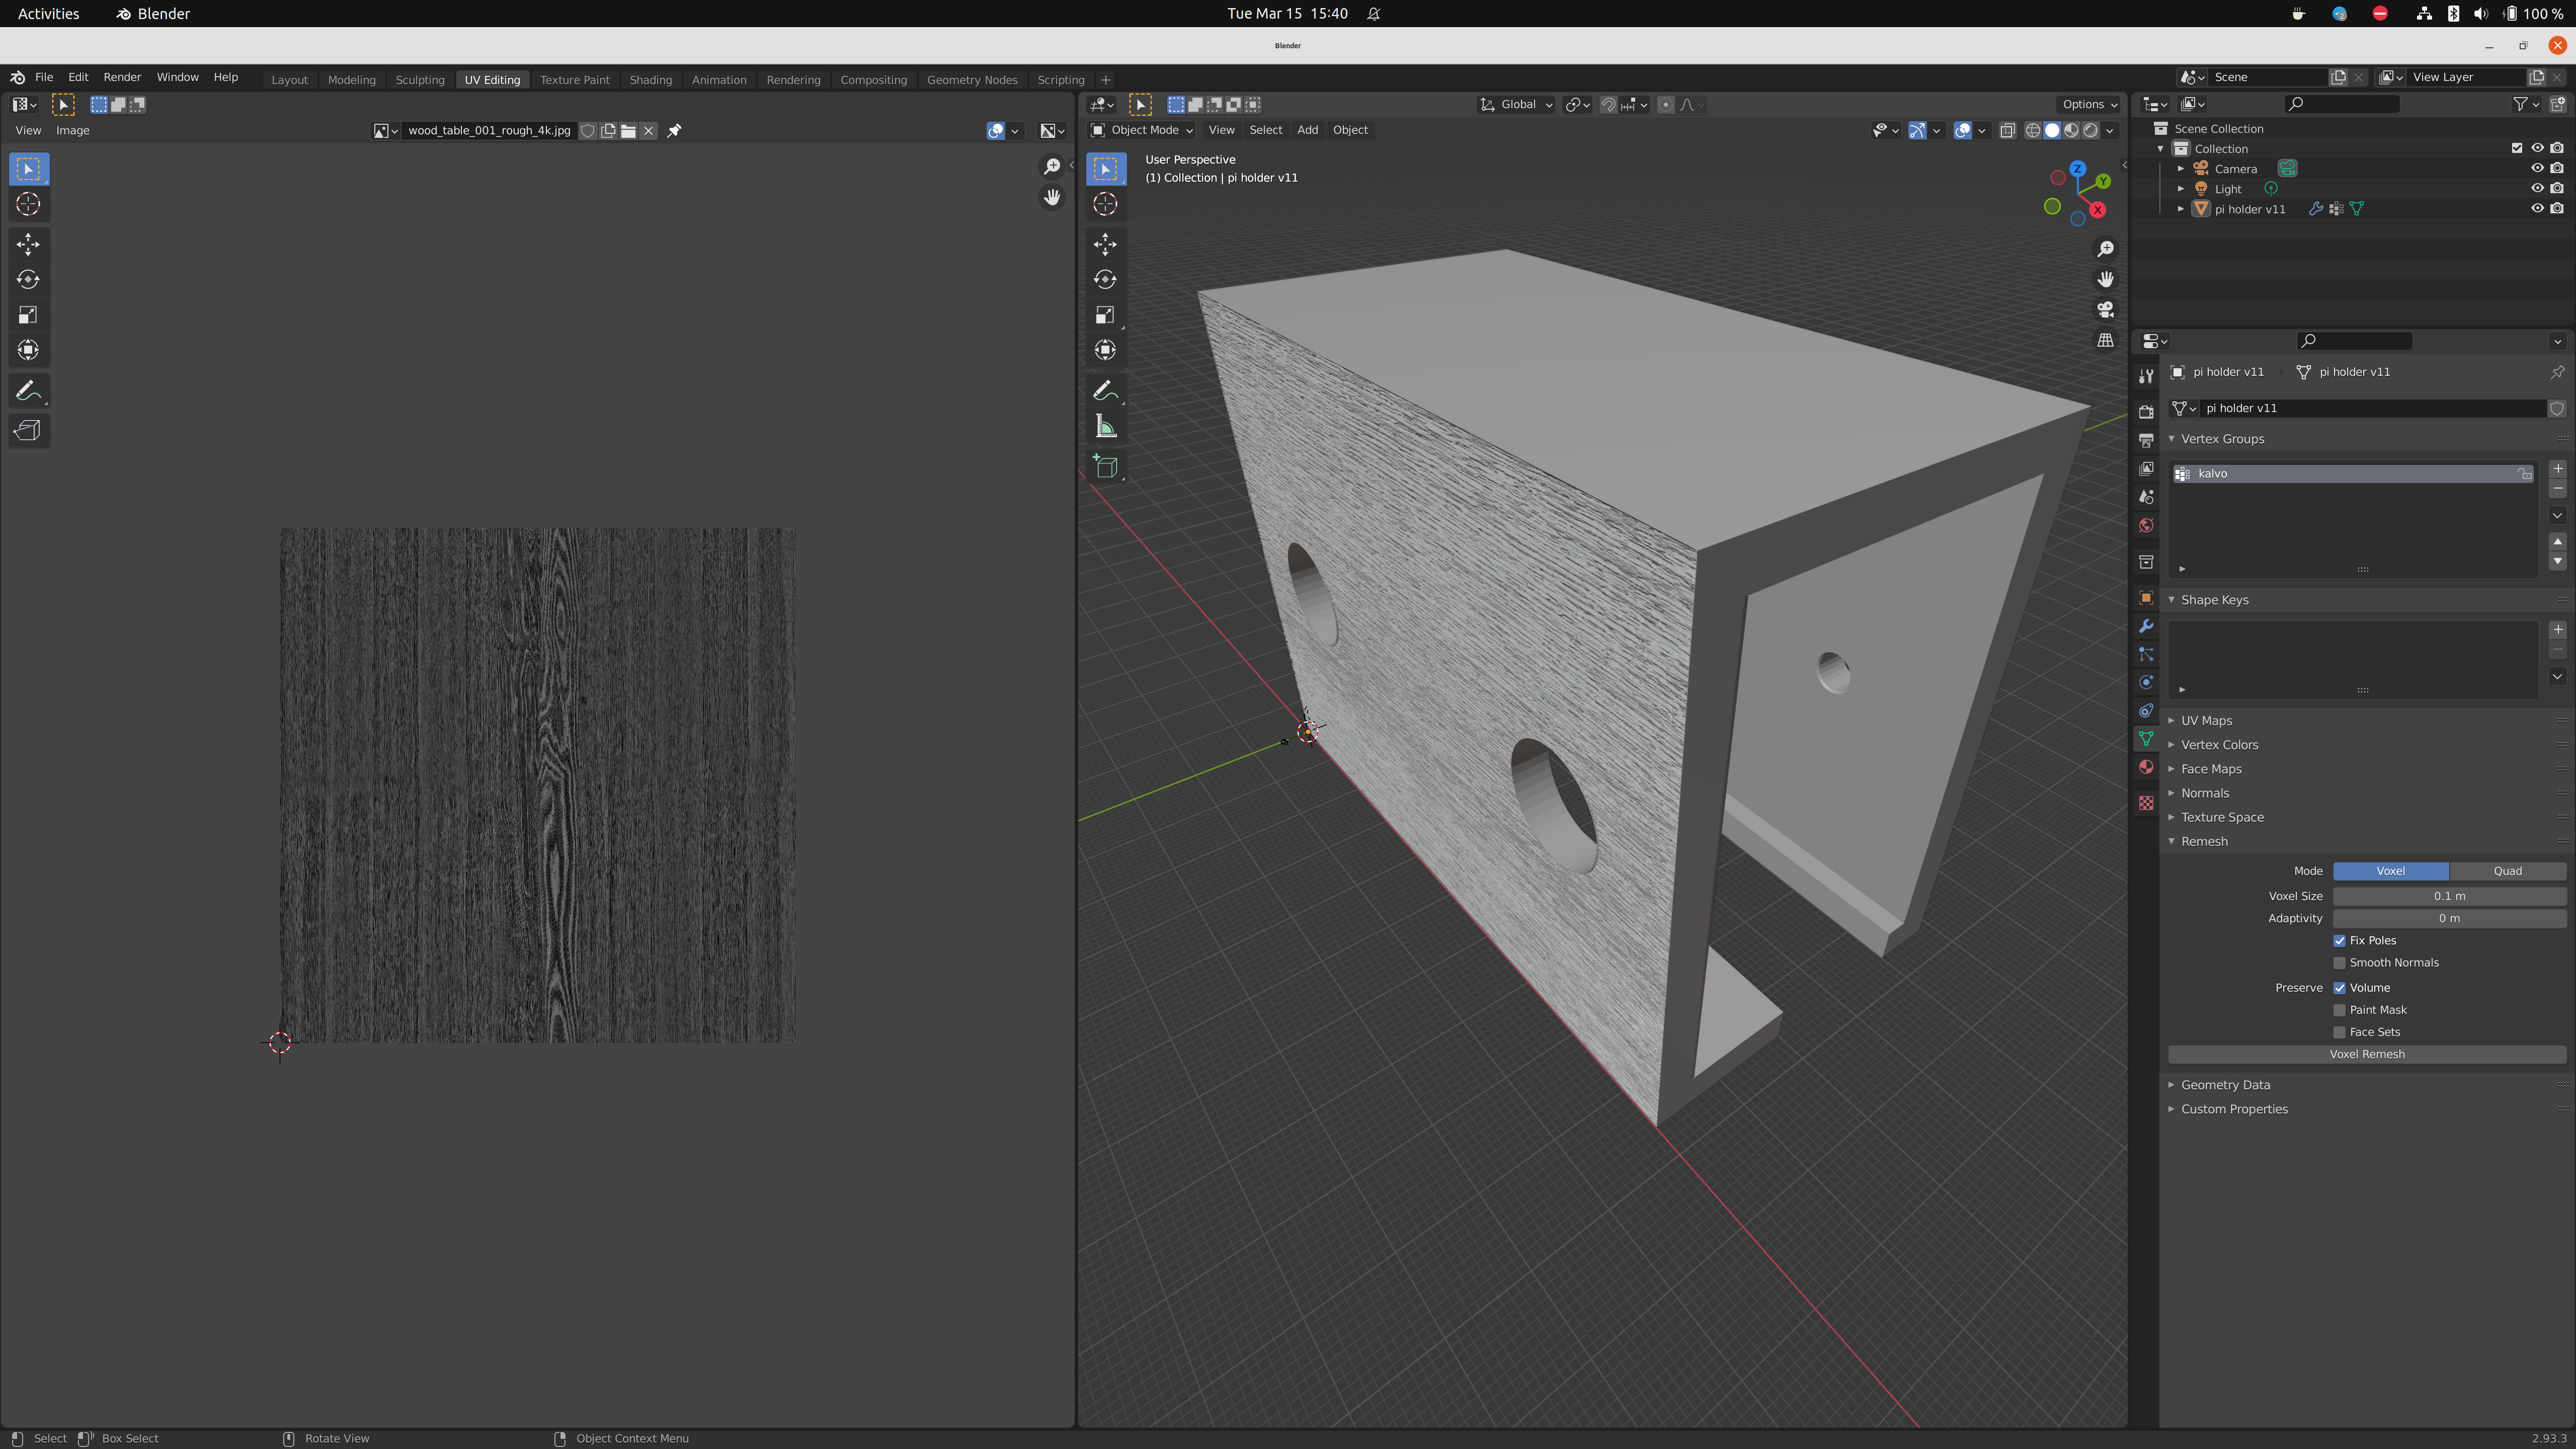Adjust the Adaptivity value field
Viewport: 2576px width, 1449px height.
coord(2449,918)
